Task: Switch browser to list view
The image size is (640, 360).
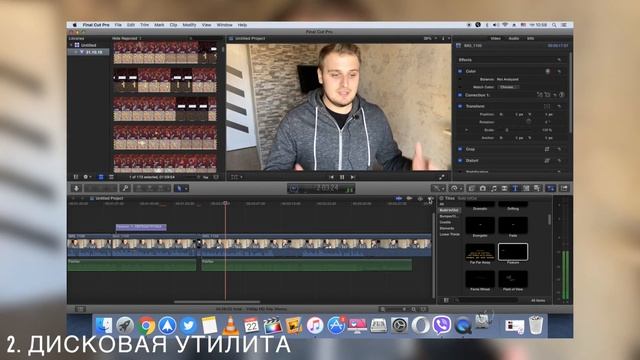Action: (111, 177)
